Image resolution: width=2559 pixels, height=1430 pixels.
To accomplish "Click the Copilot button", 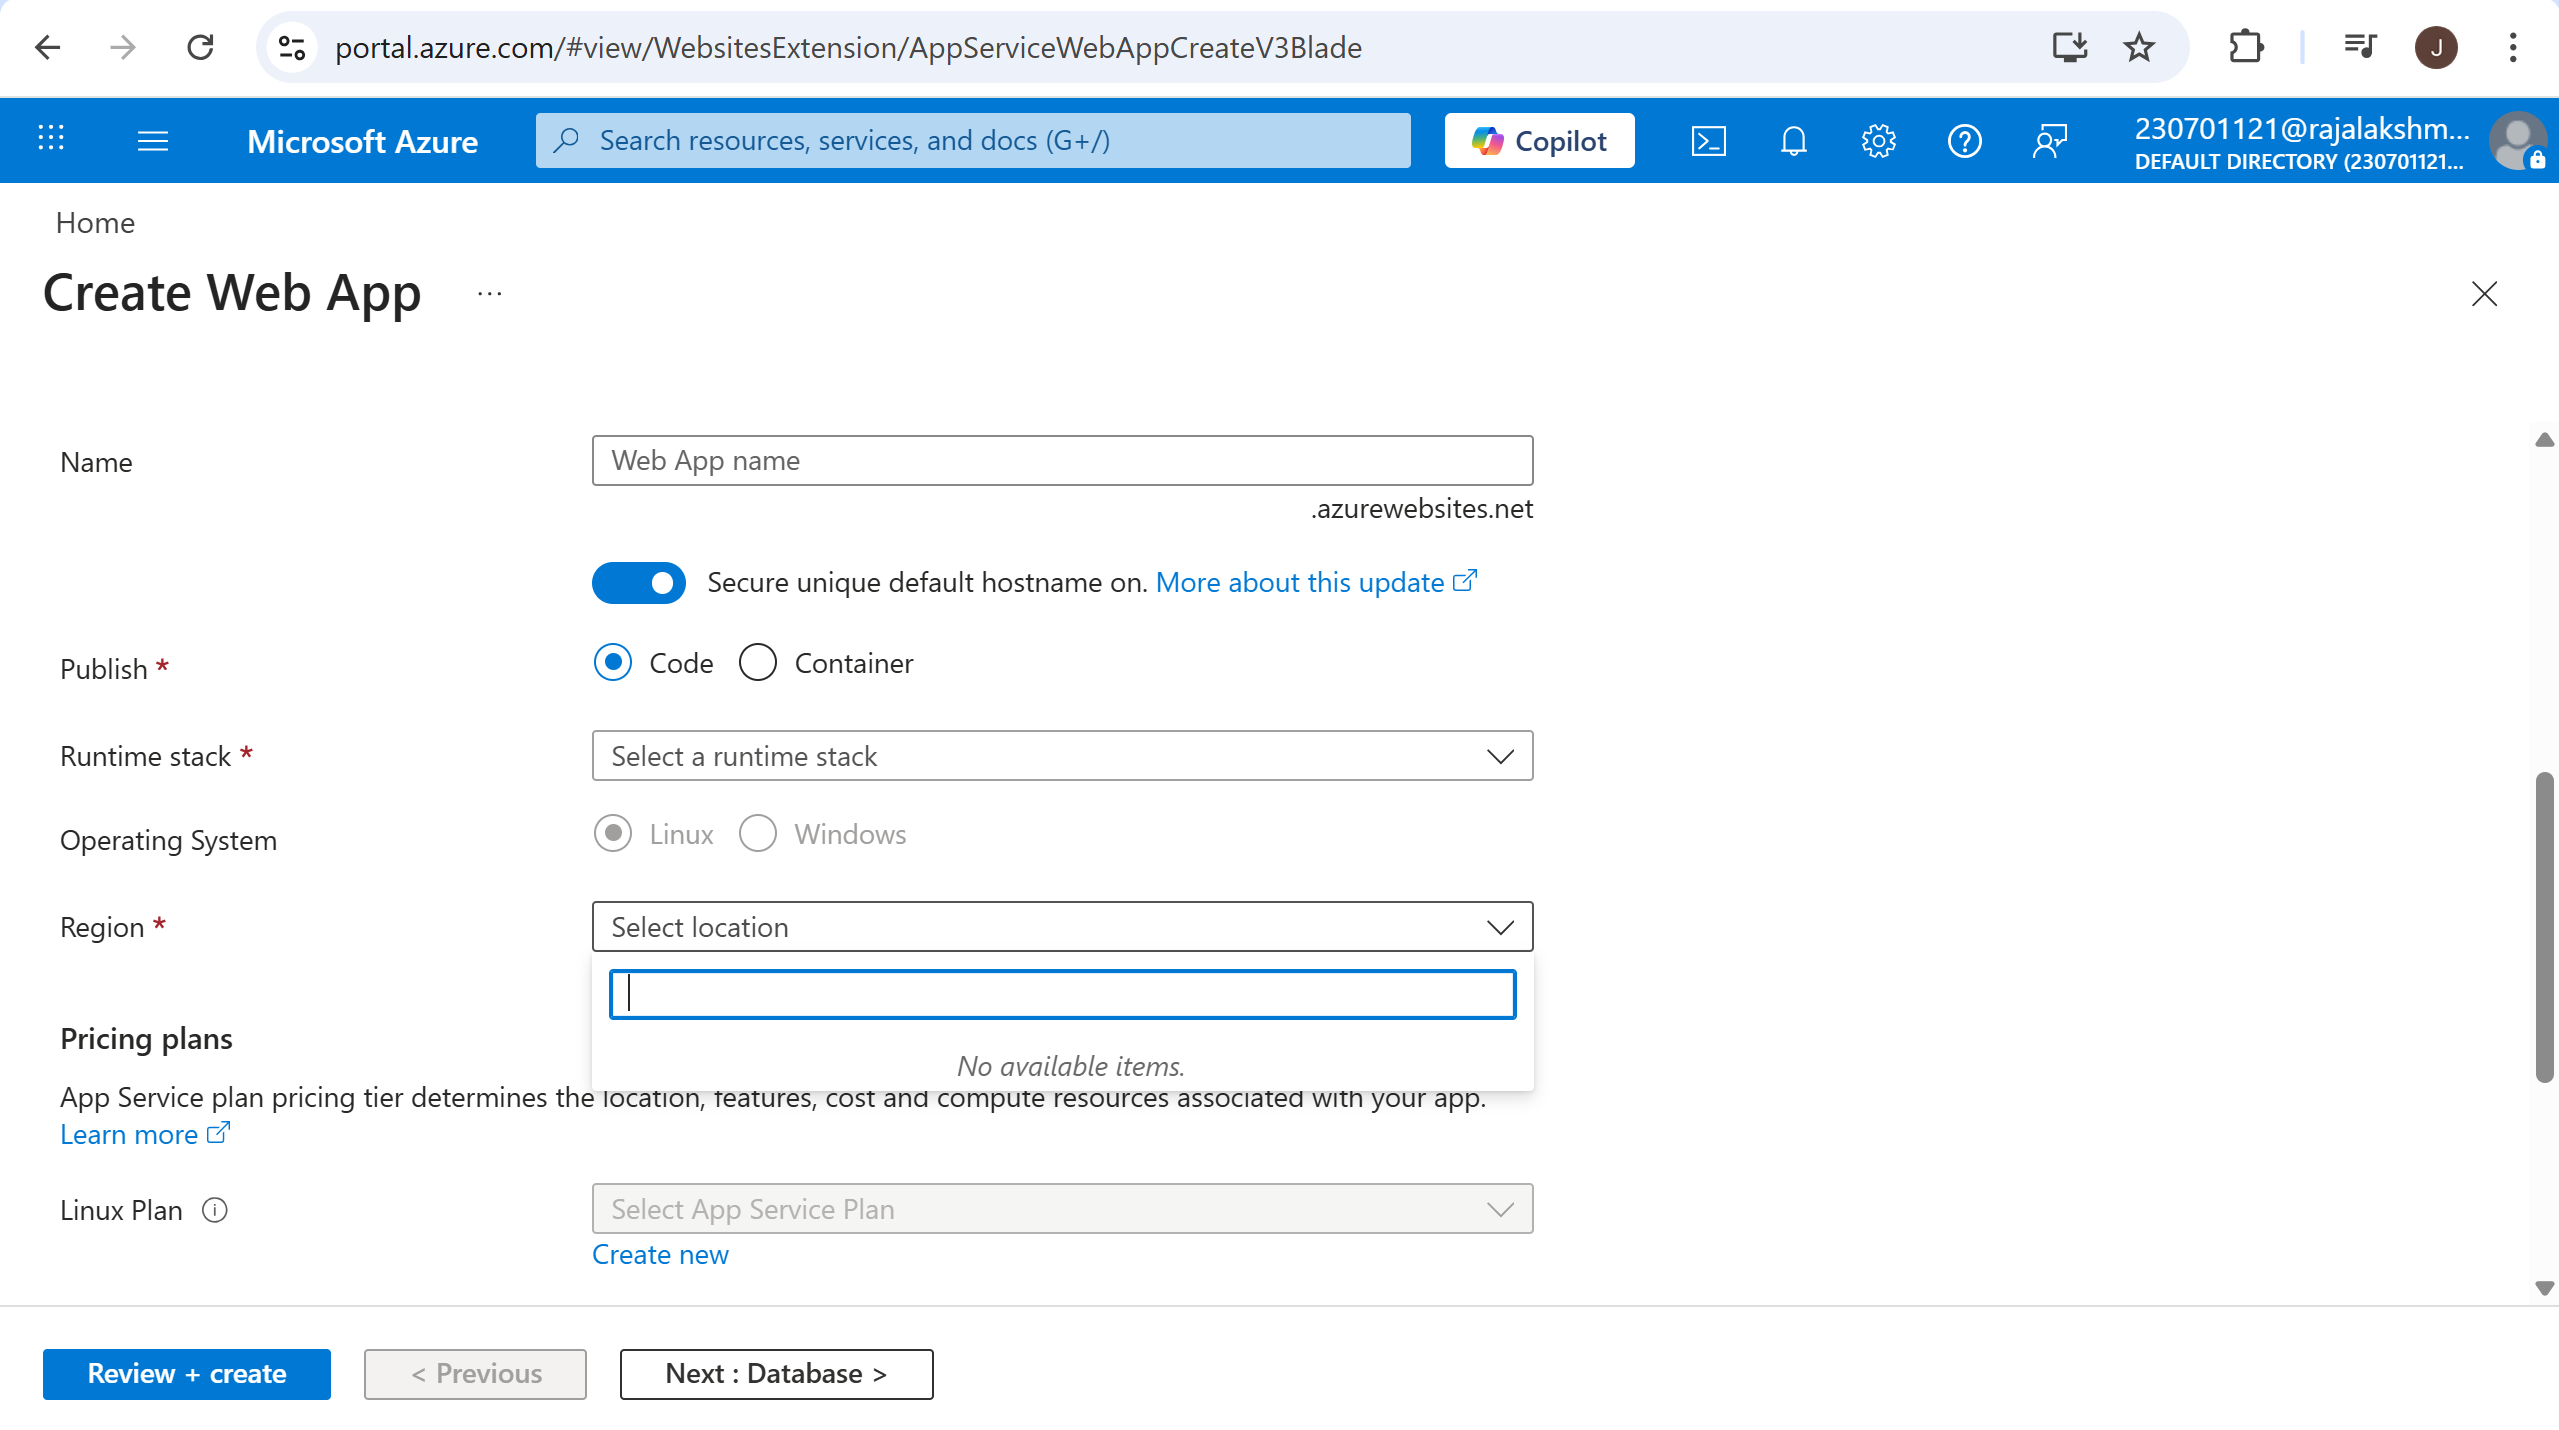I will tap(1539, 141).
